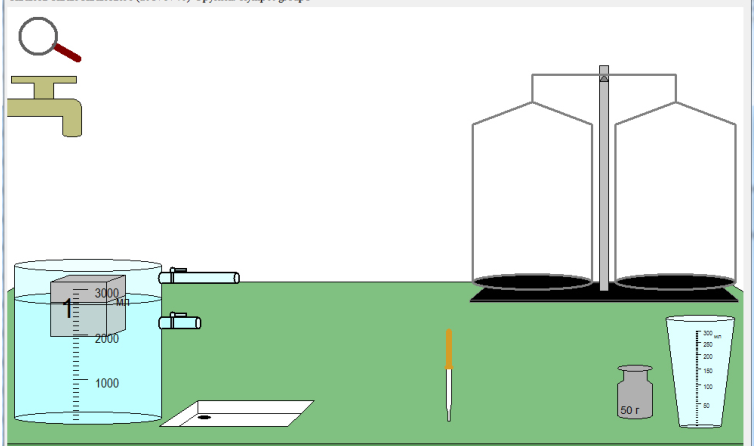Click the right pan of the balance scale
754x446 pixels.
click(x=675, y=282)
